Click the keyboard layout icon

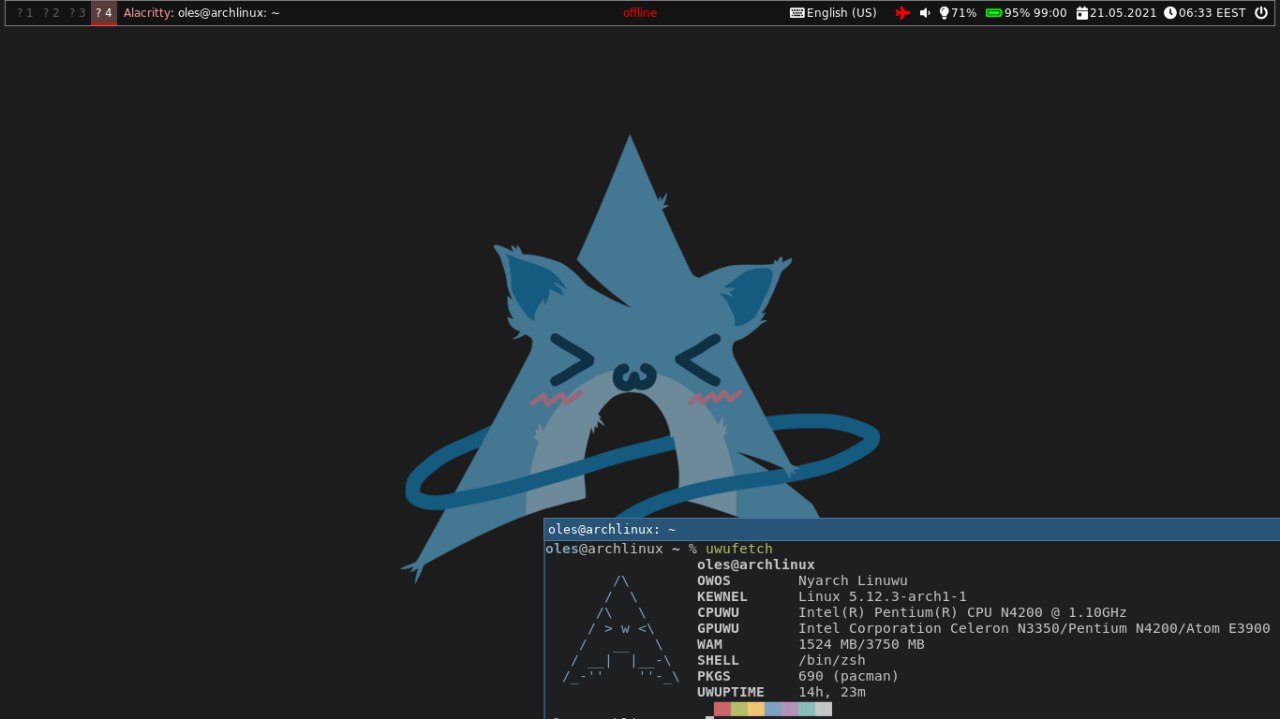pyautogui.click(x=797, y=13)
